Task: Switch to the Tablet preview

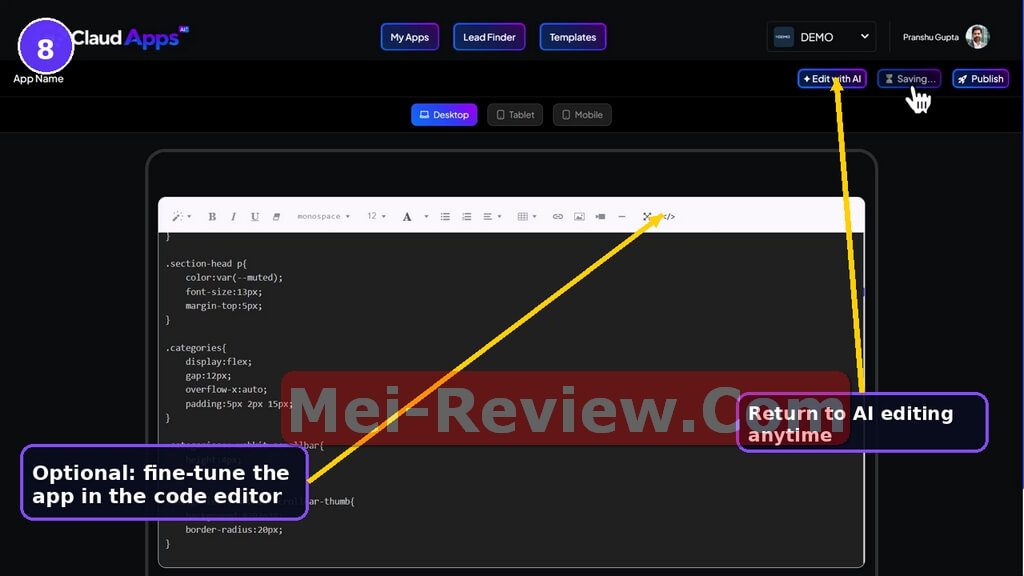Action: pos(515,115)
